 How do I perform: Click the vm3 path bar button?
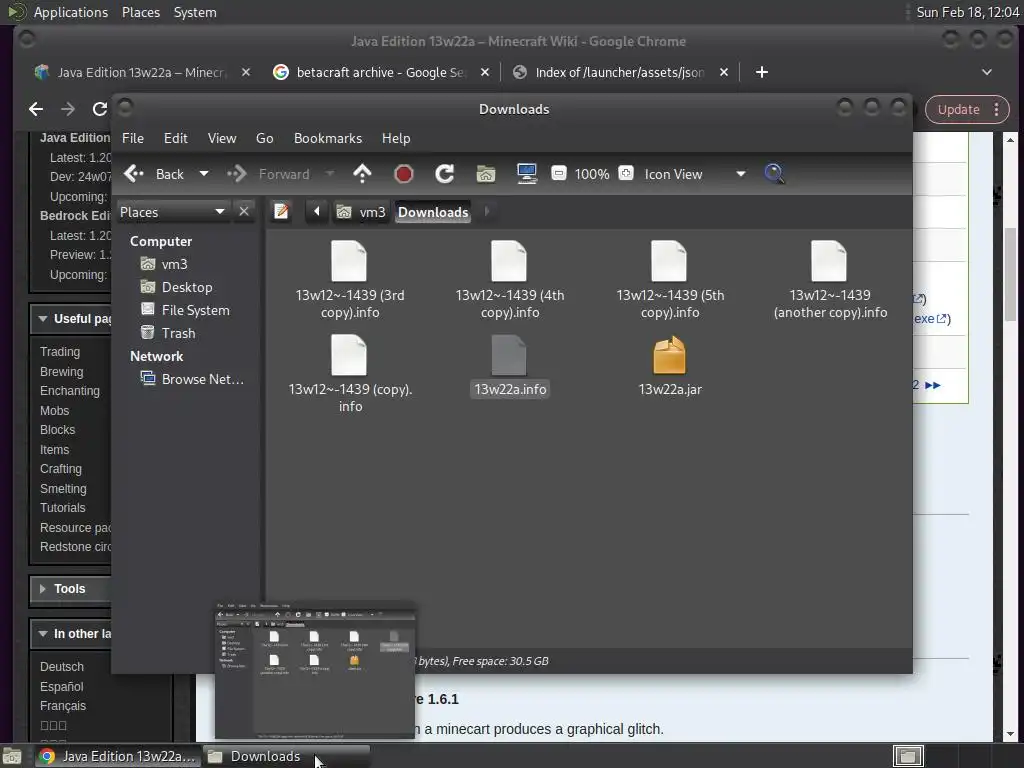[x=361, y=212]
